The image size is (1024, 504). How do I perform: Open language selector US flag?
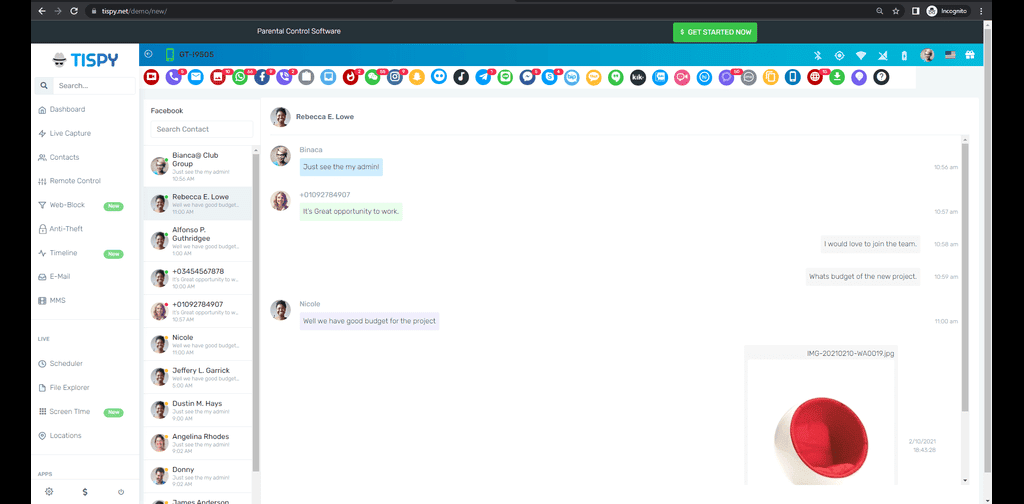[950, 55]
